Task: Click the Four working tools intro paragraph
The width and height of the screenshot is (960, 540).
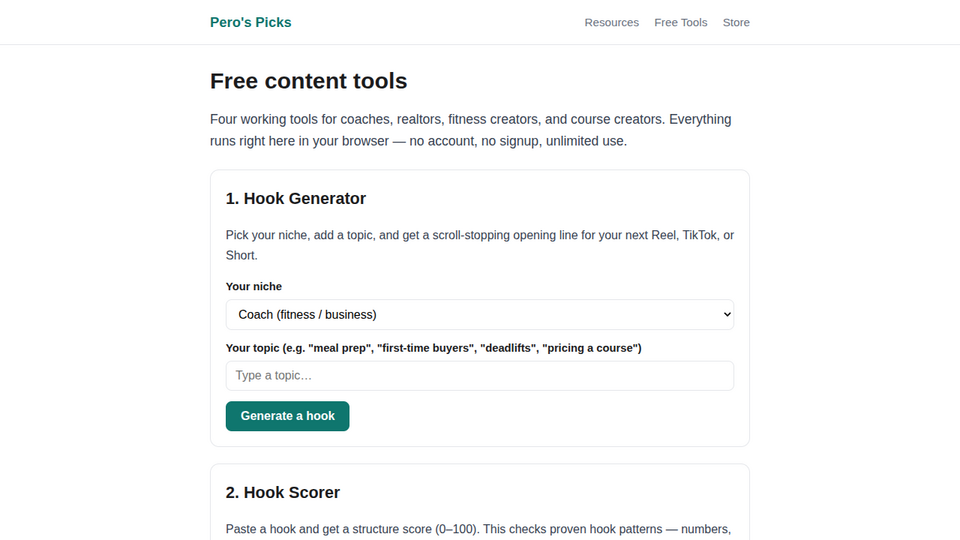Action: pos(470,130)
